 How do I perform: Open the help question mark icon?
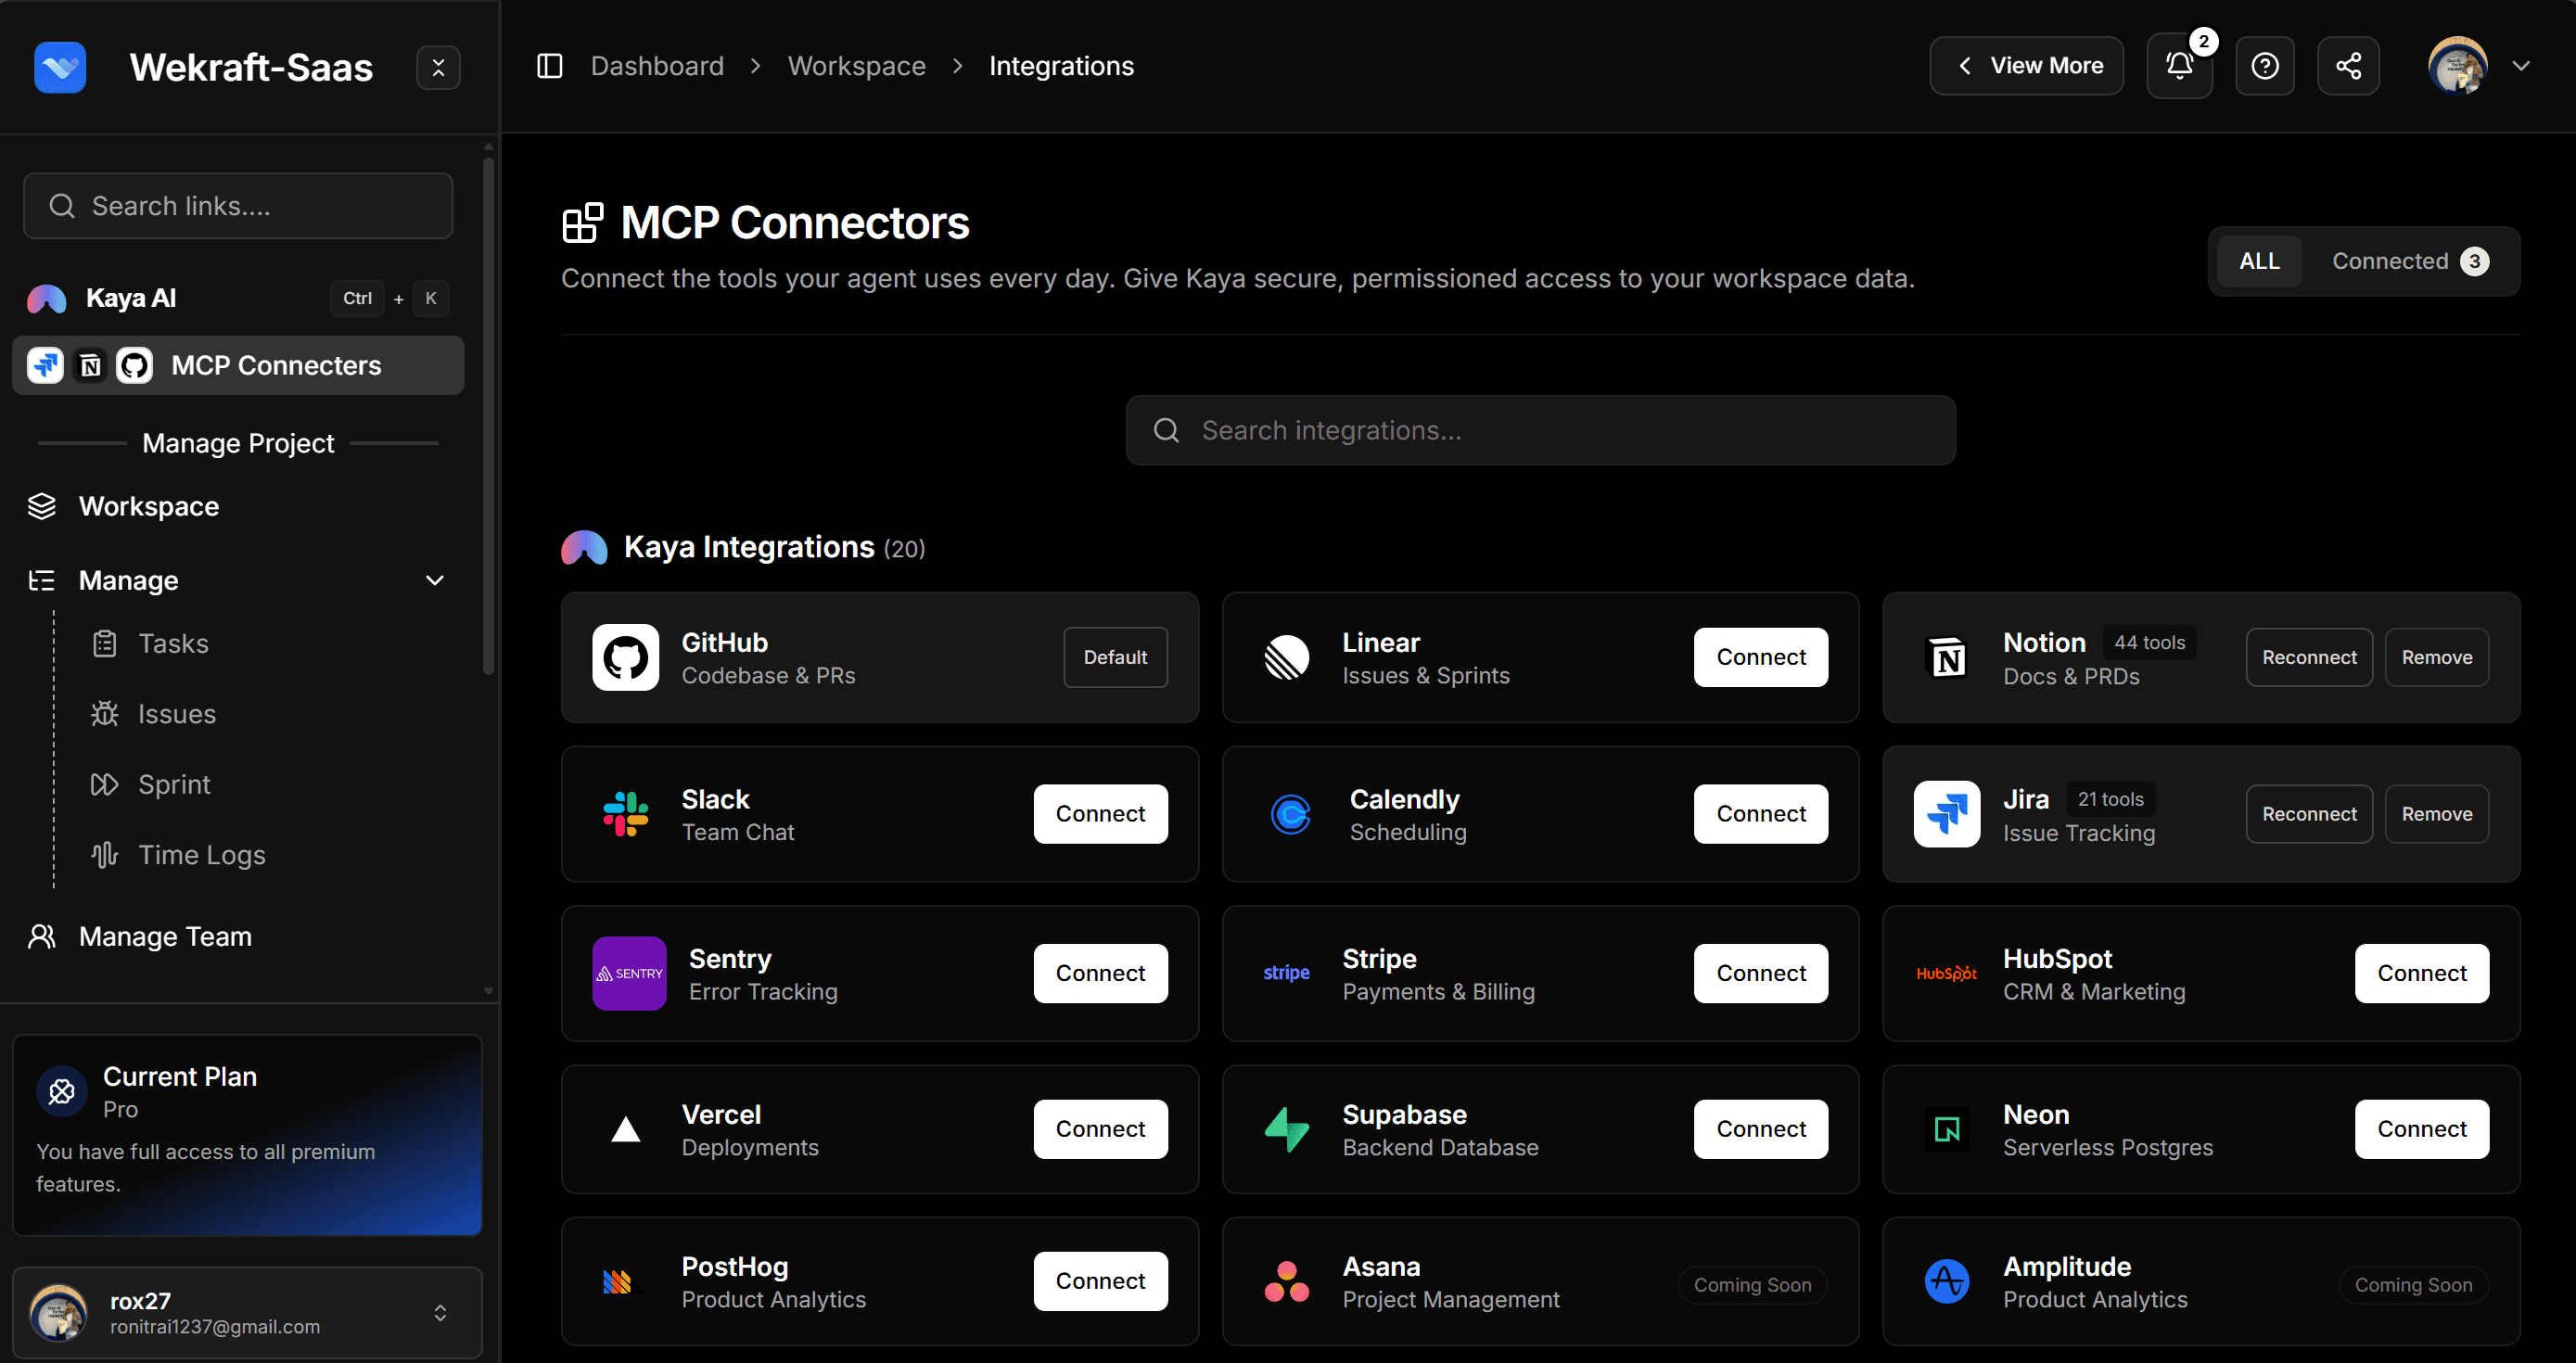click(2265, 66)
